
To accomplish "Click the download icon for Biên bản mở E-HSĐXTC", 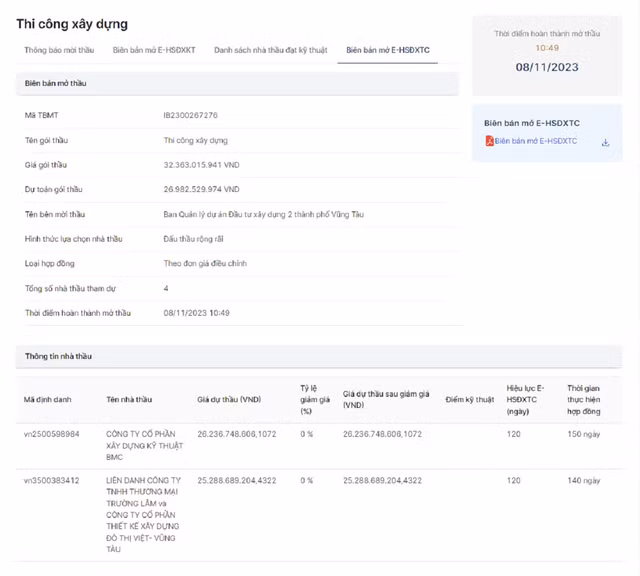I will [x=605, y=142].
